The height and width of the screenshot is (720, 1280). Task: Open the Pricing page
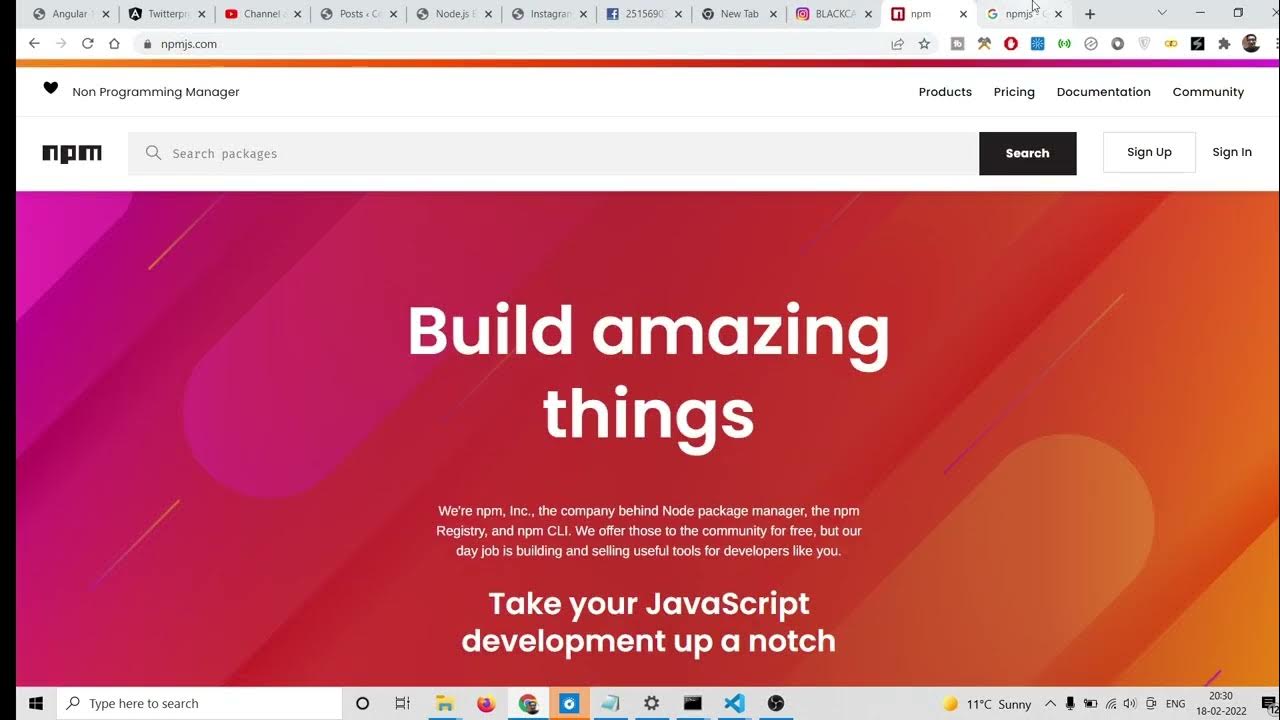1014,92
